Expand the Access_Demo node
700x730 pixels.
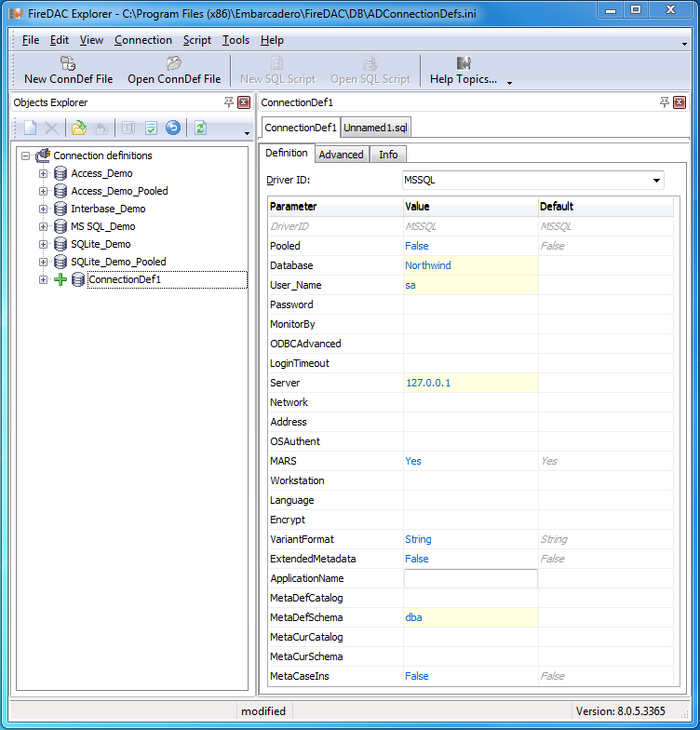click(x=43, y=174)
